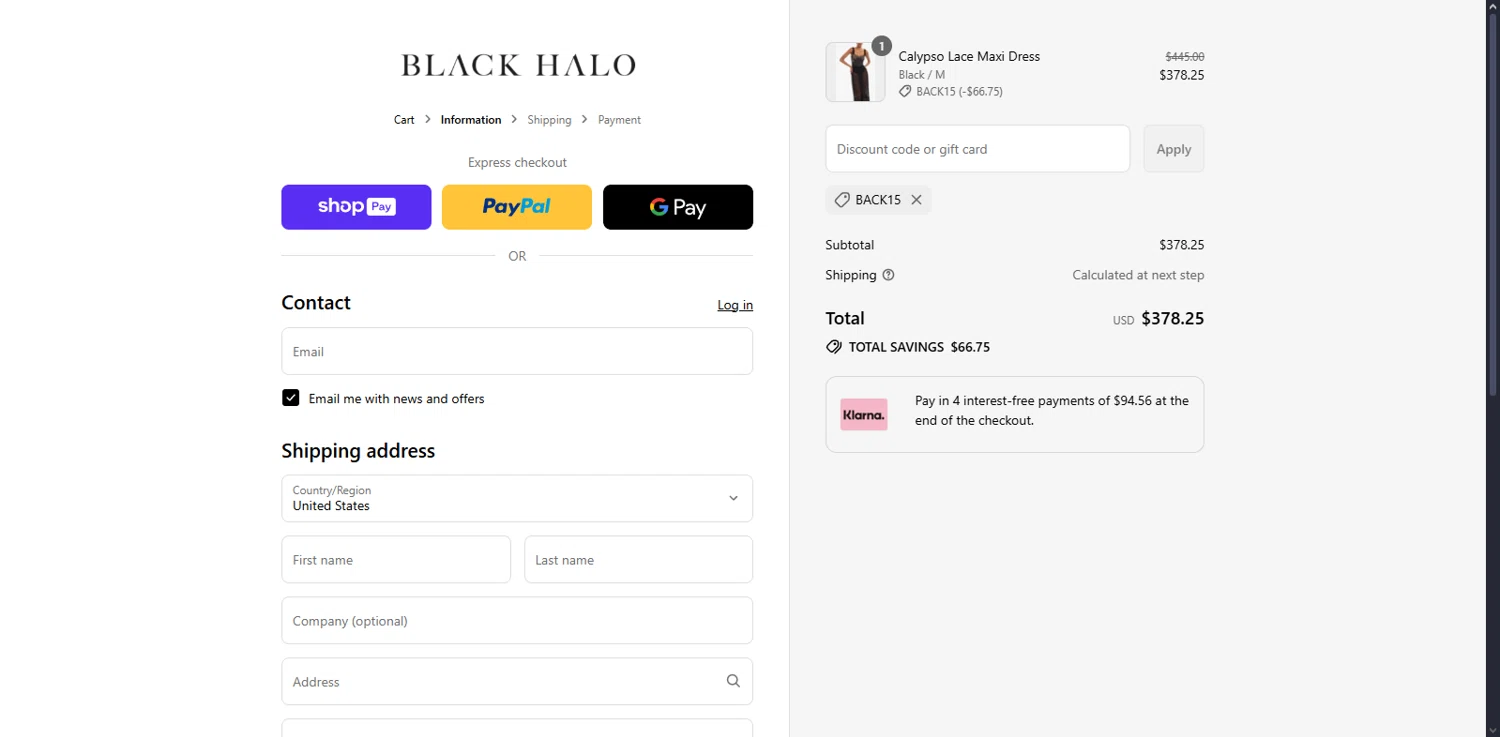This screenshot has width=1500, height=737.
Task: Click the Calypso Lace Maxi Dress title
Action: coord(969,57)
